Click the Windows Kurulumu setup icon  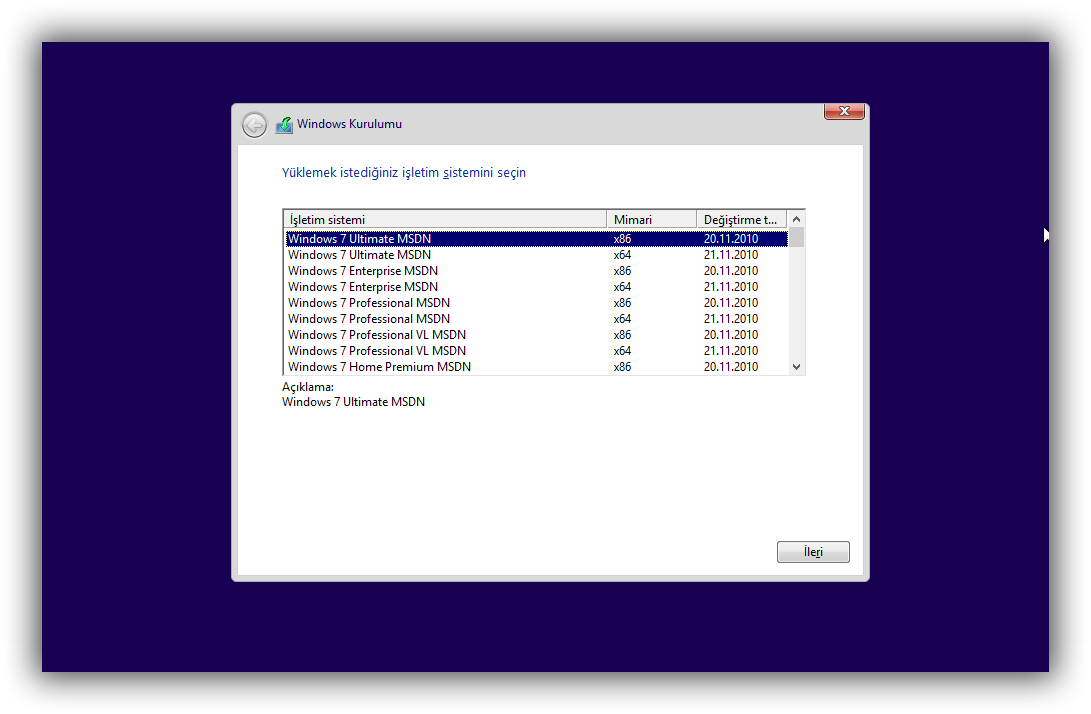284,125
